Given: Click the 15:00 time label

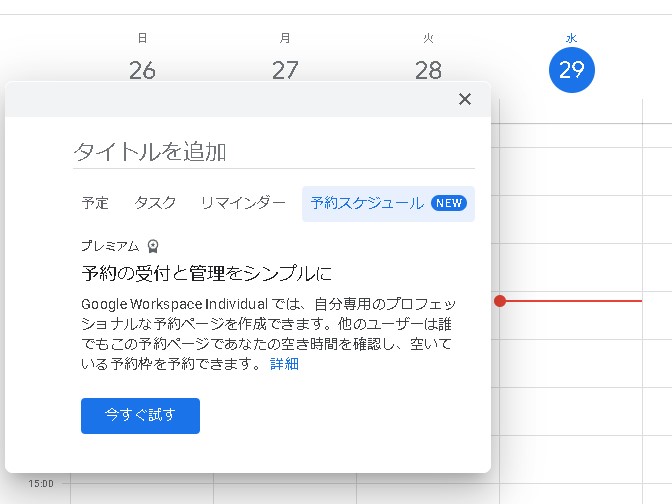Looking at the screenshot, I should [41, 484].
